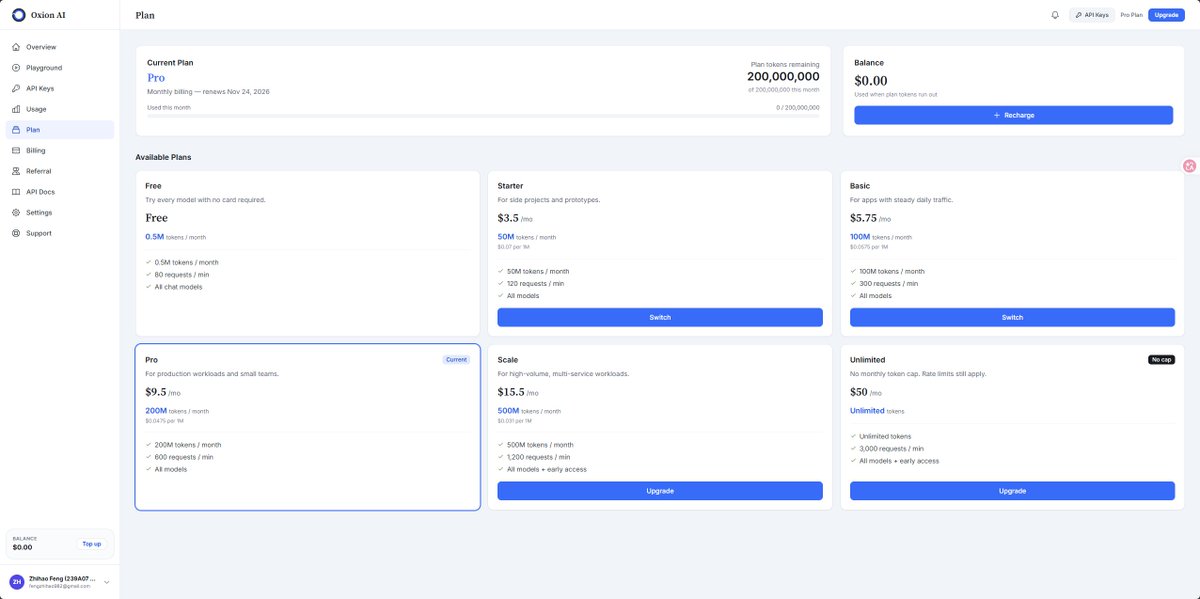
Task: Expand the Zhihao Feng account menu chevron
Action: [x=106, y=581]
